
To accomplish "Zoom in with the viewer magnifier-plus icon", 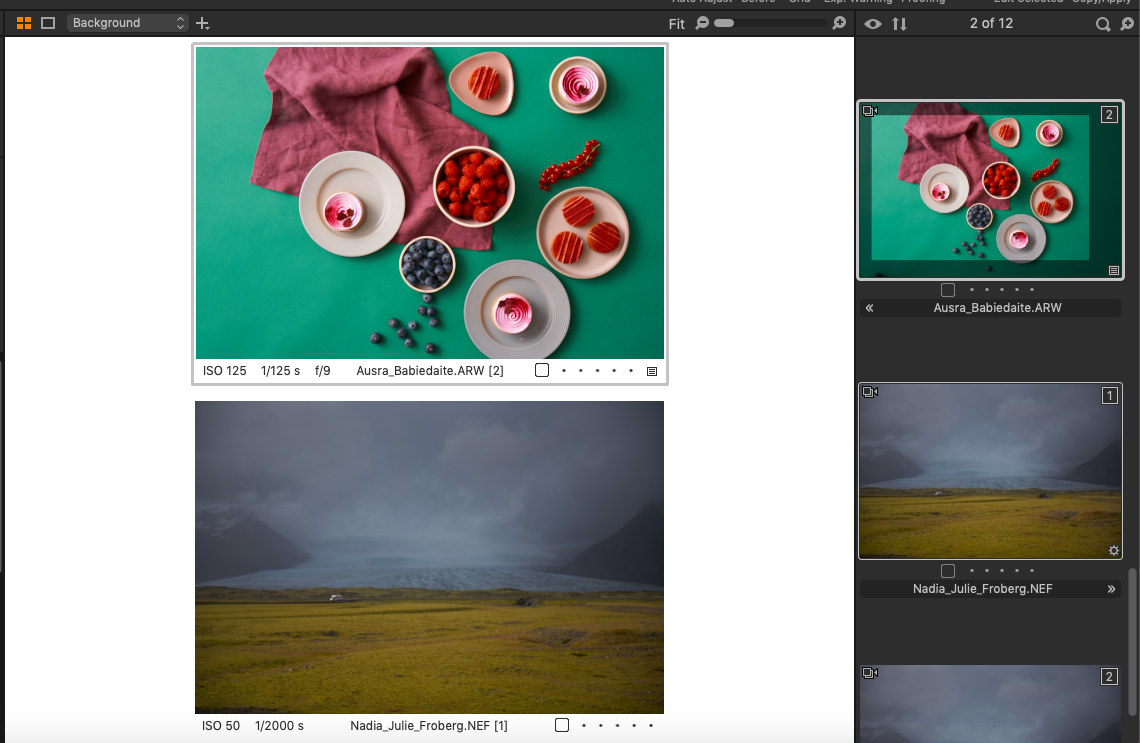I will [x=839, y=23].
